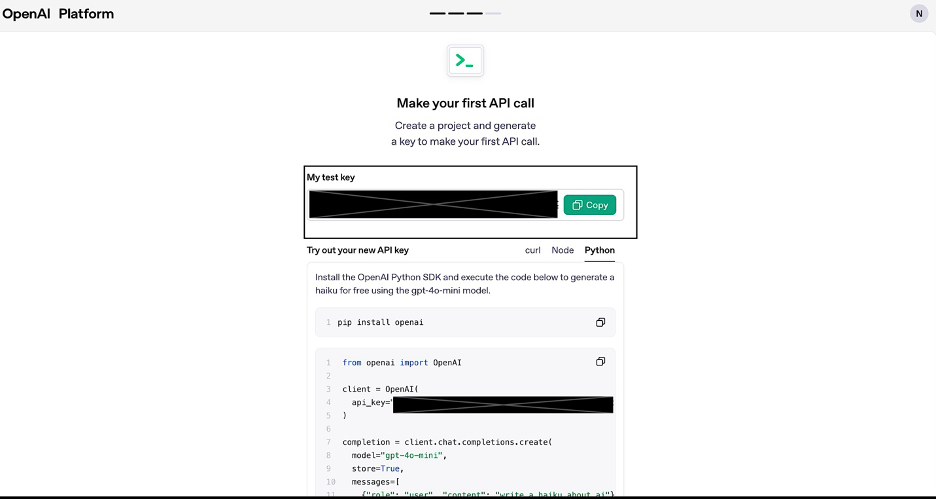Click the 'My test key' label
The image size is (936, 500).
click(x=331, y=177)
